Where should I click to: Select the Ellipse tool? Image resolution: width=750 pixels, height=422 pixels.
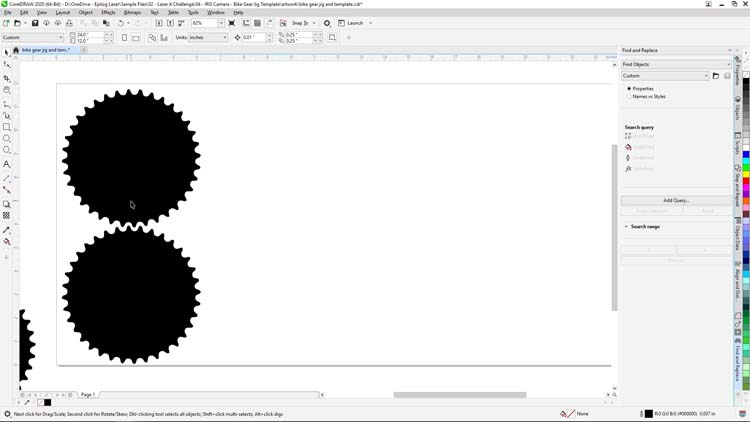tap(7, 138)
